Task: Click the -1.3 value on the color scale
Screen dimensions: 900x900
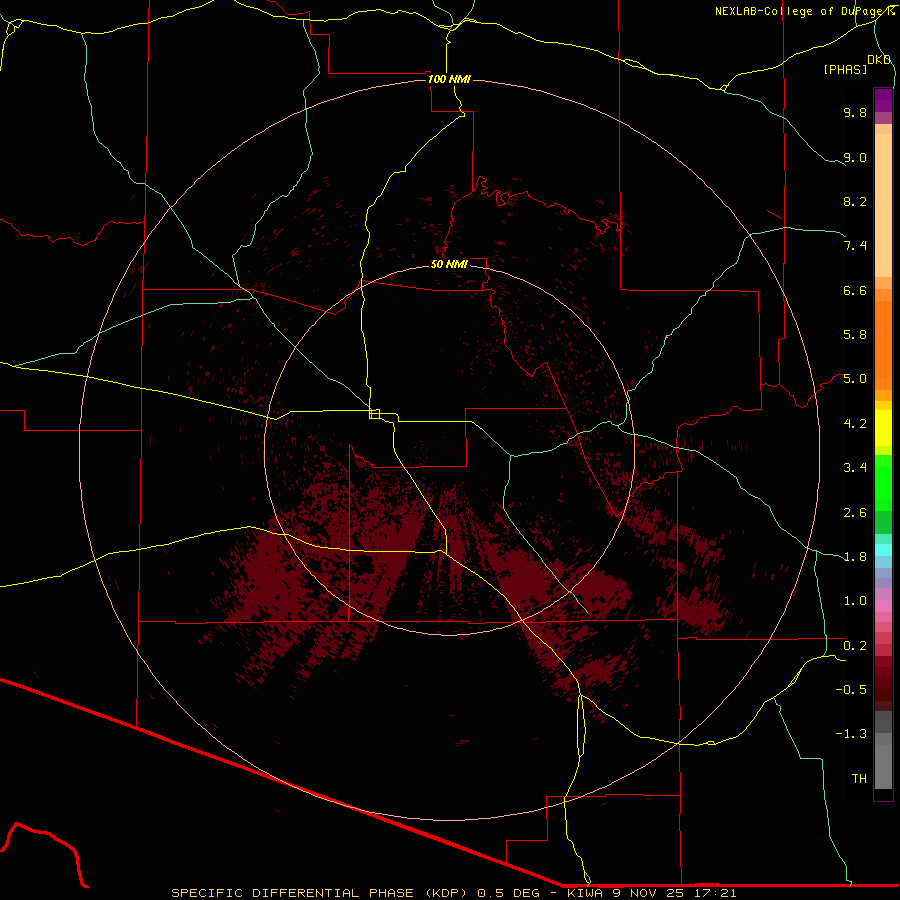Action: (x=851, y=734)
